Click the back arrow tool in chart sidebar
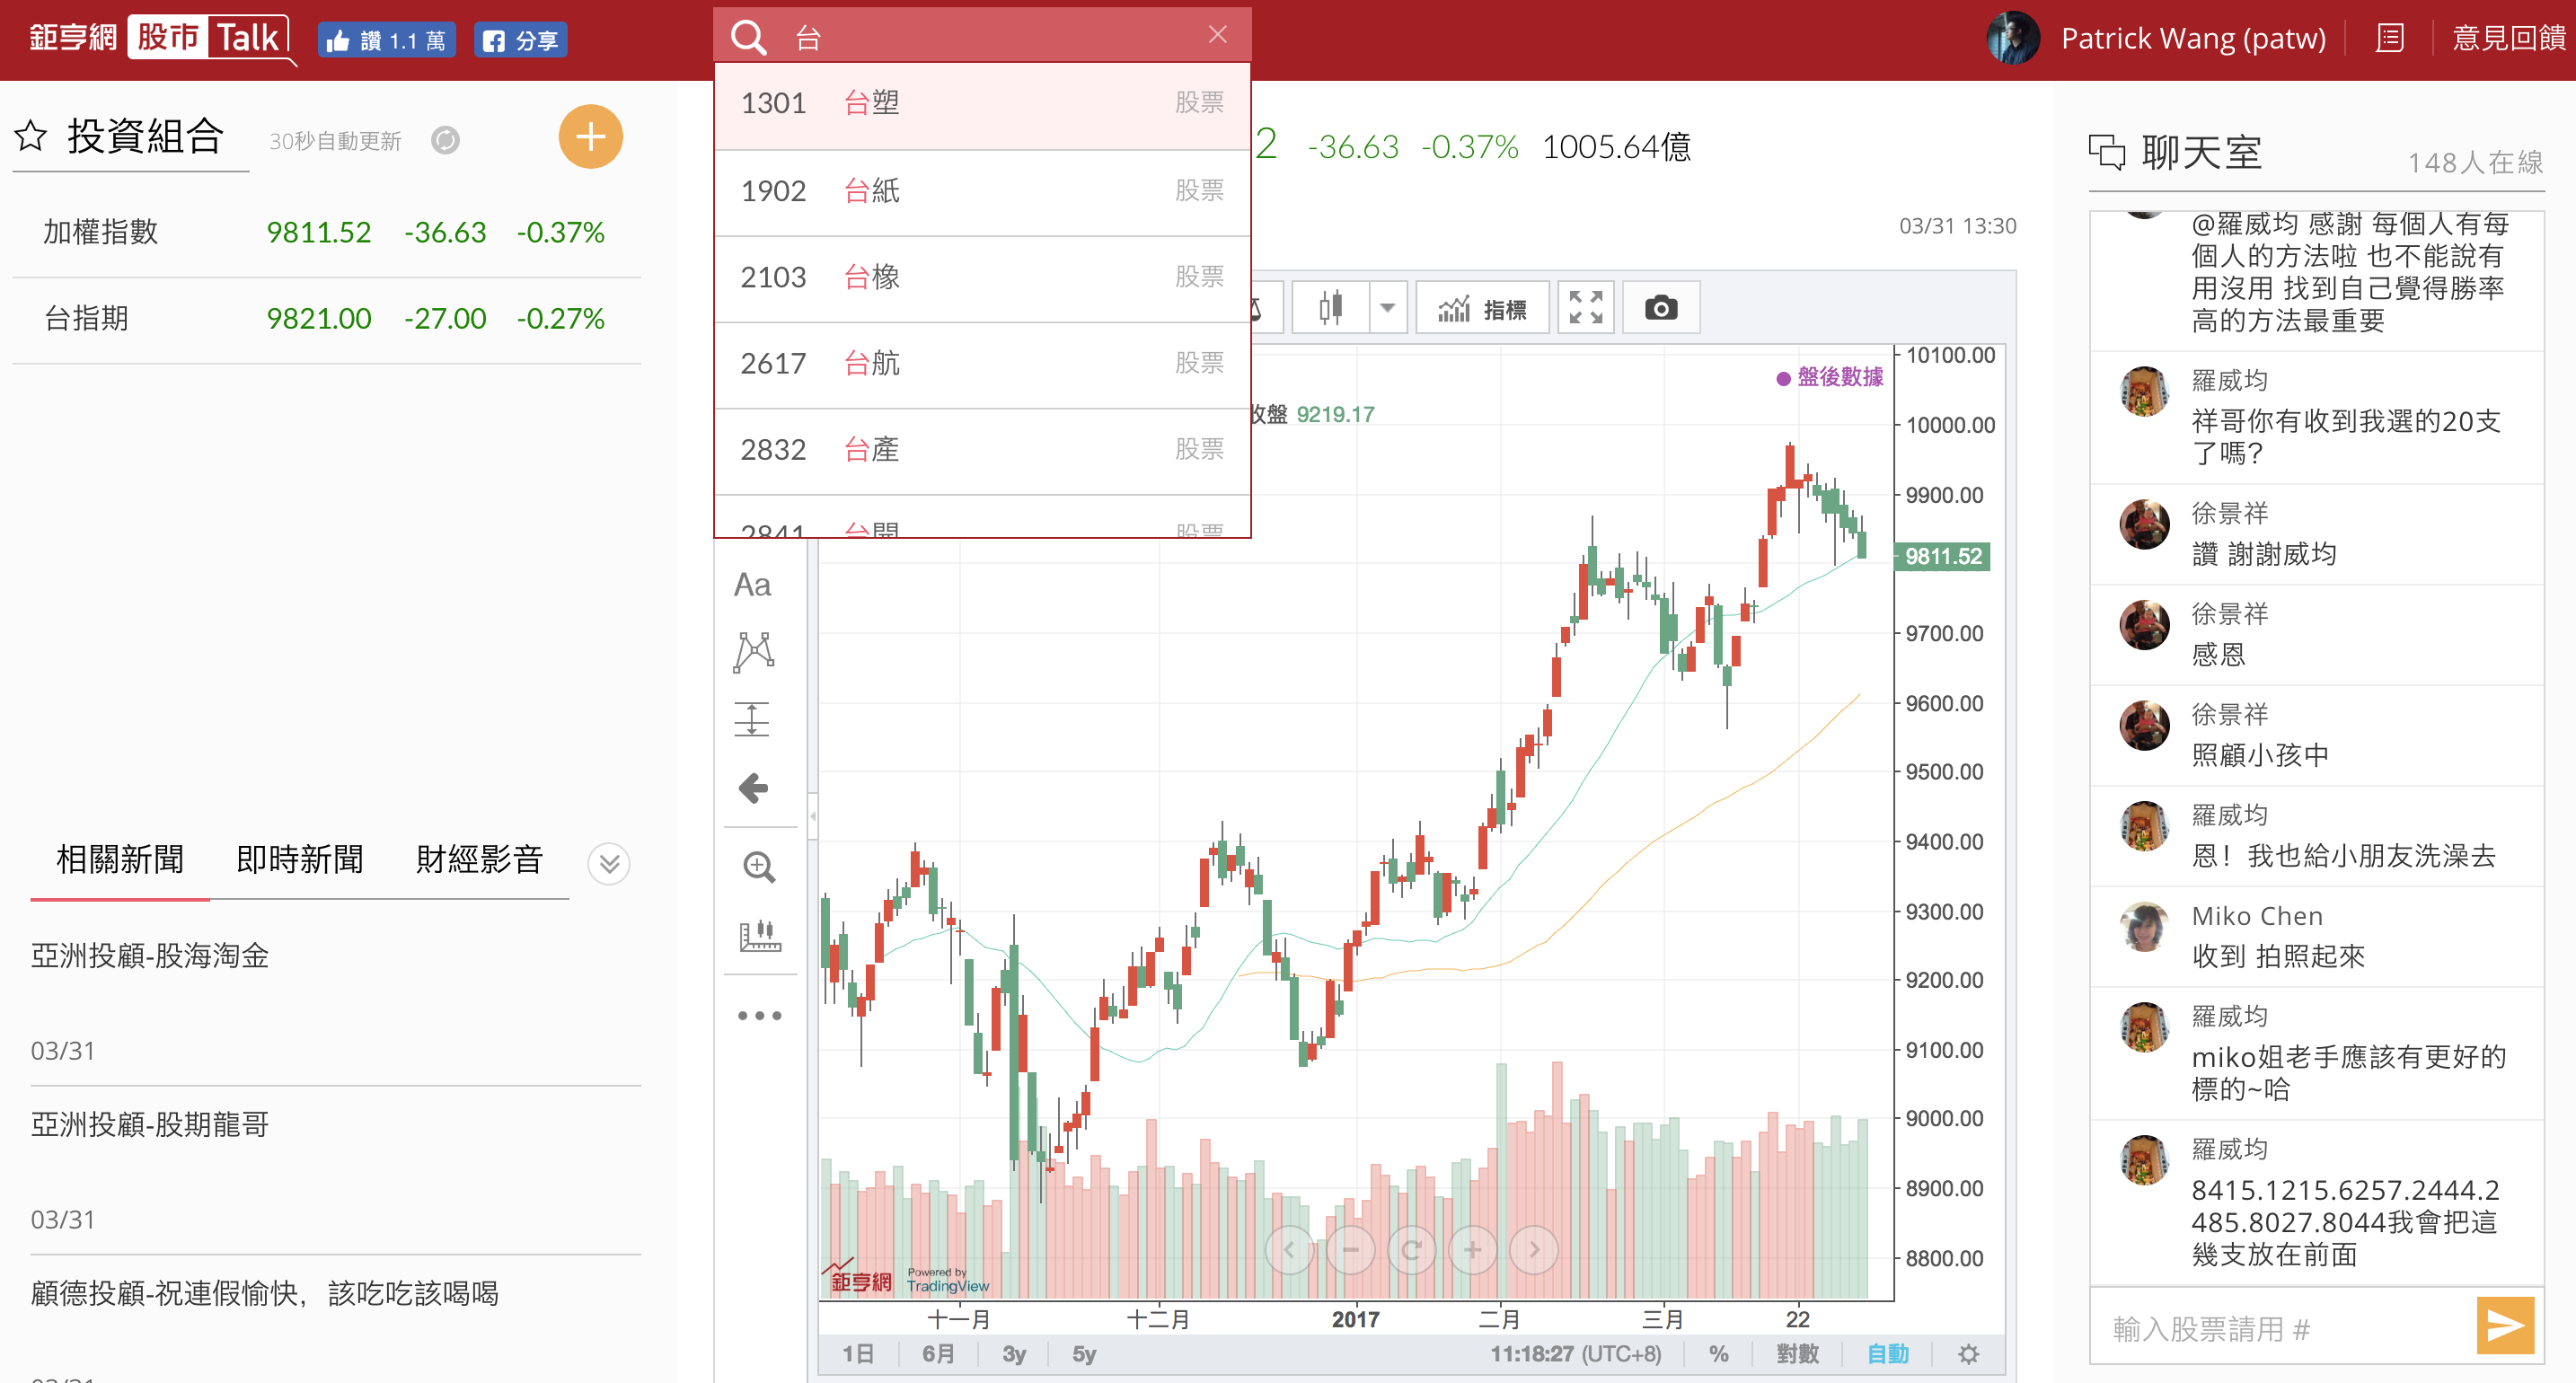 coord(753,788)
